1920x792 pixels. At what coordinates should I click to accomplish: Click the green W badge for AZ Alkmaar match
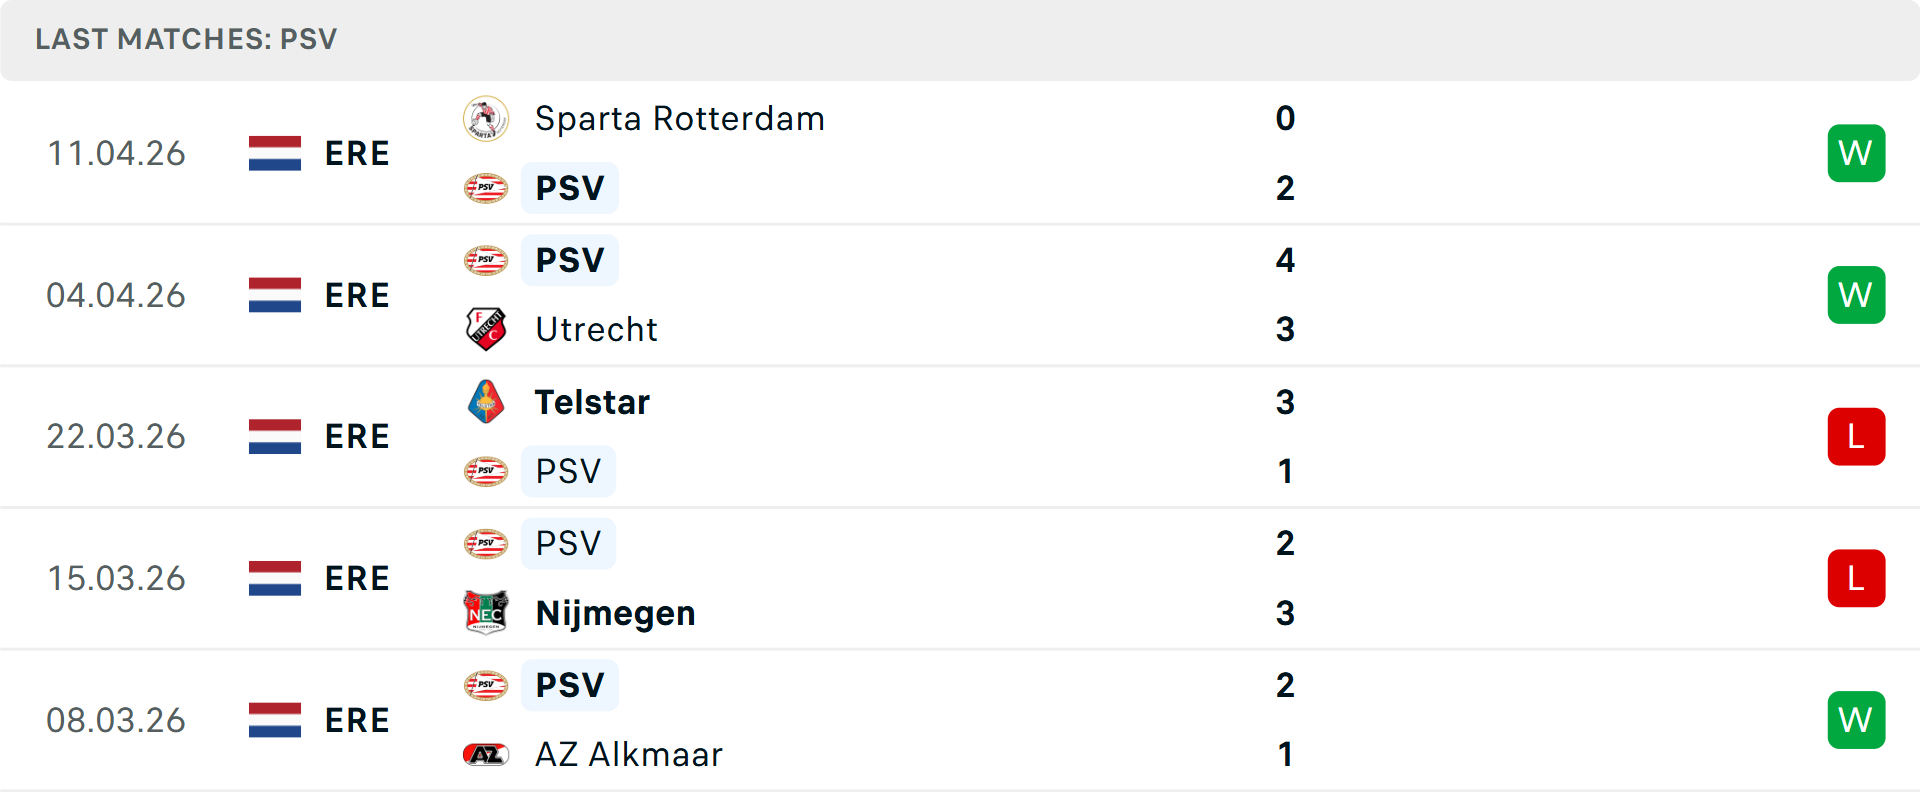[1856, 720]
